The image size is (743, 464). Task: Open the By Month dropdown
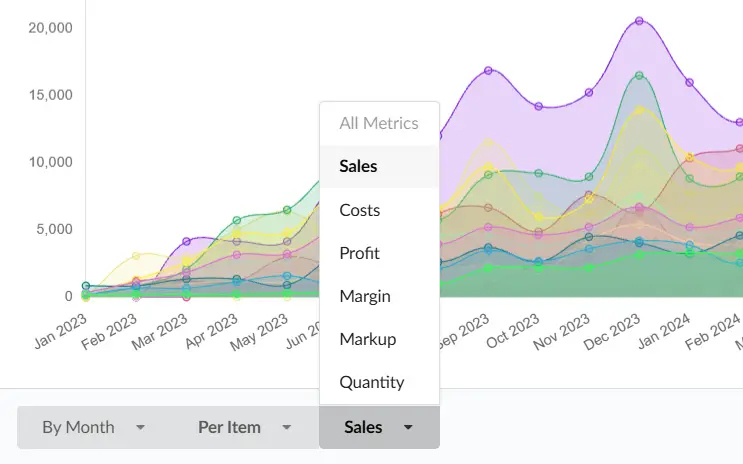(x=93, y=427)
